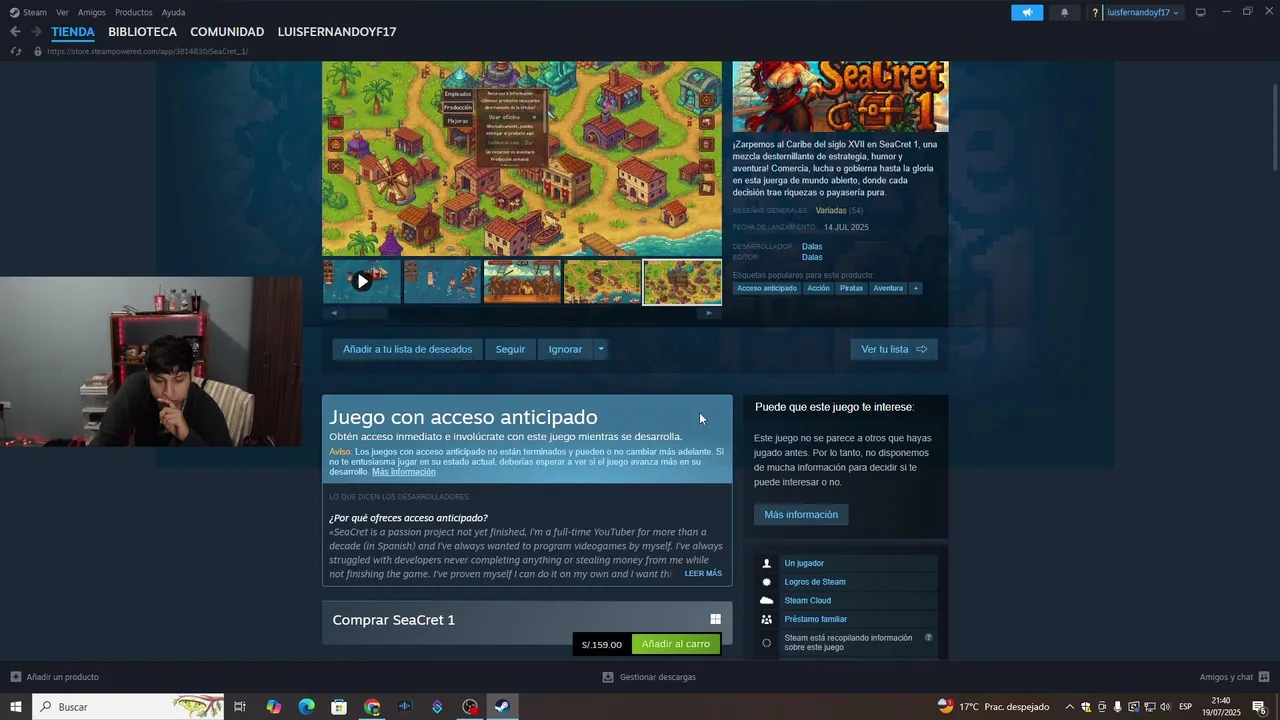Open Task View on the taskbar
The height and width of the screenshot is (720, 1280).
coord(240,707)
